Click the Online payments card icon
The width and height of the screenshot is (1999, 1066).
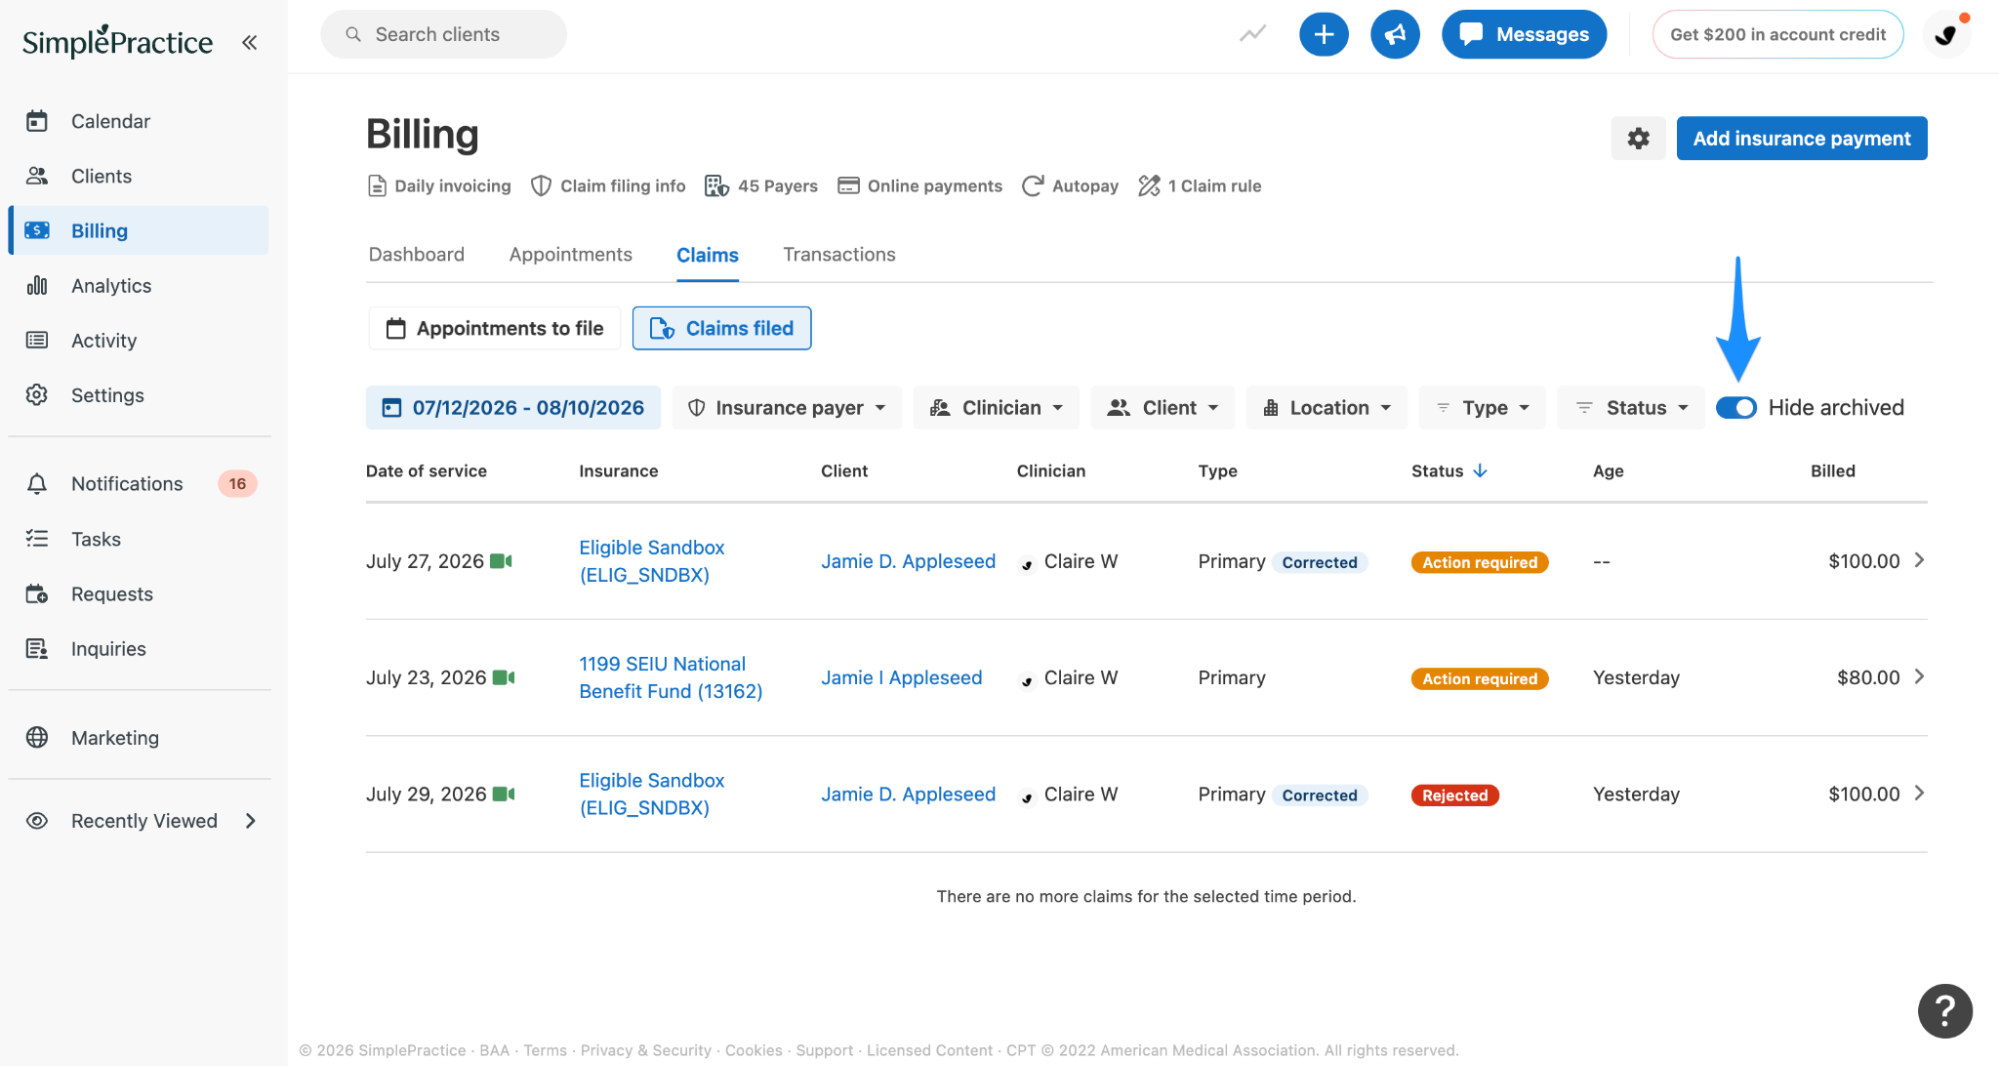click(x=848, y=186)
